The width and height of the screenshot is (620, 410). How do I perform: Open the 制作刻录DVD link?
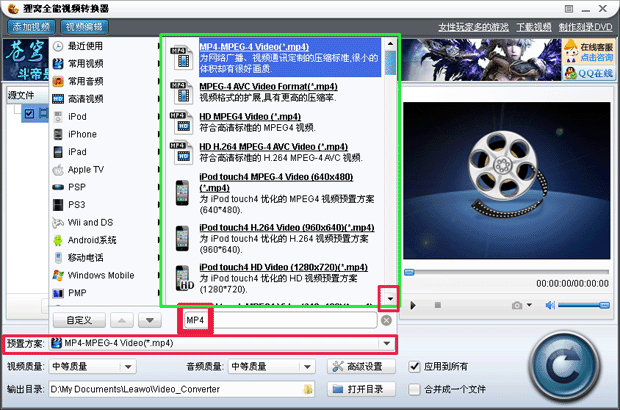[586, 27]
